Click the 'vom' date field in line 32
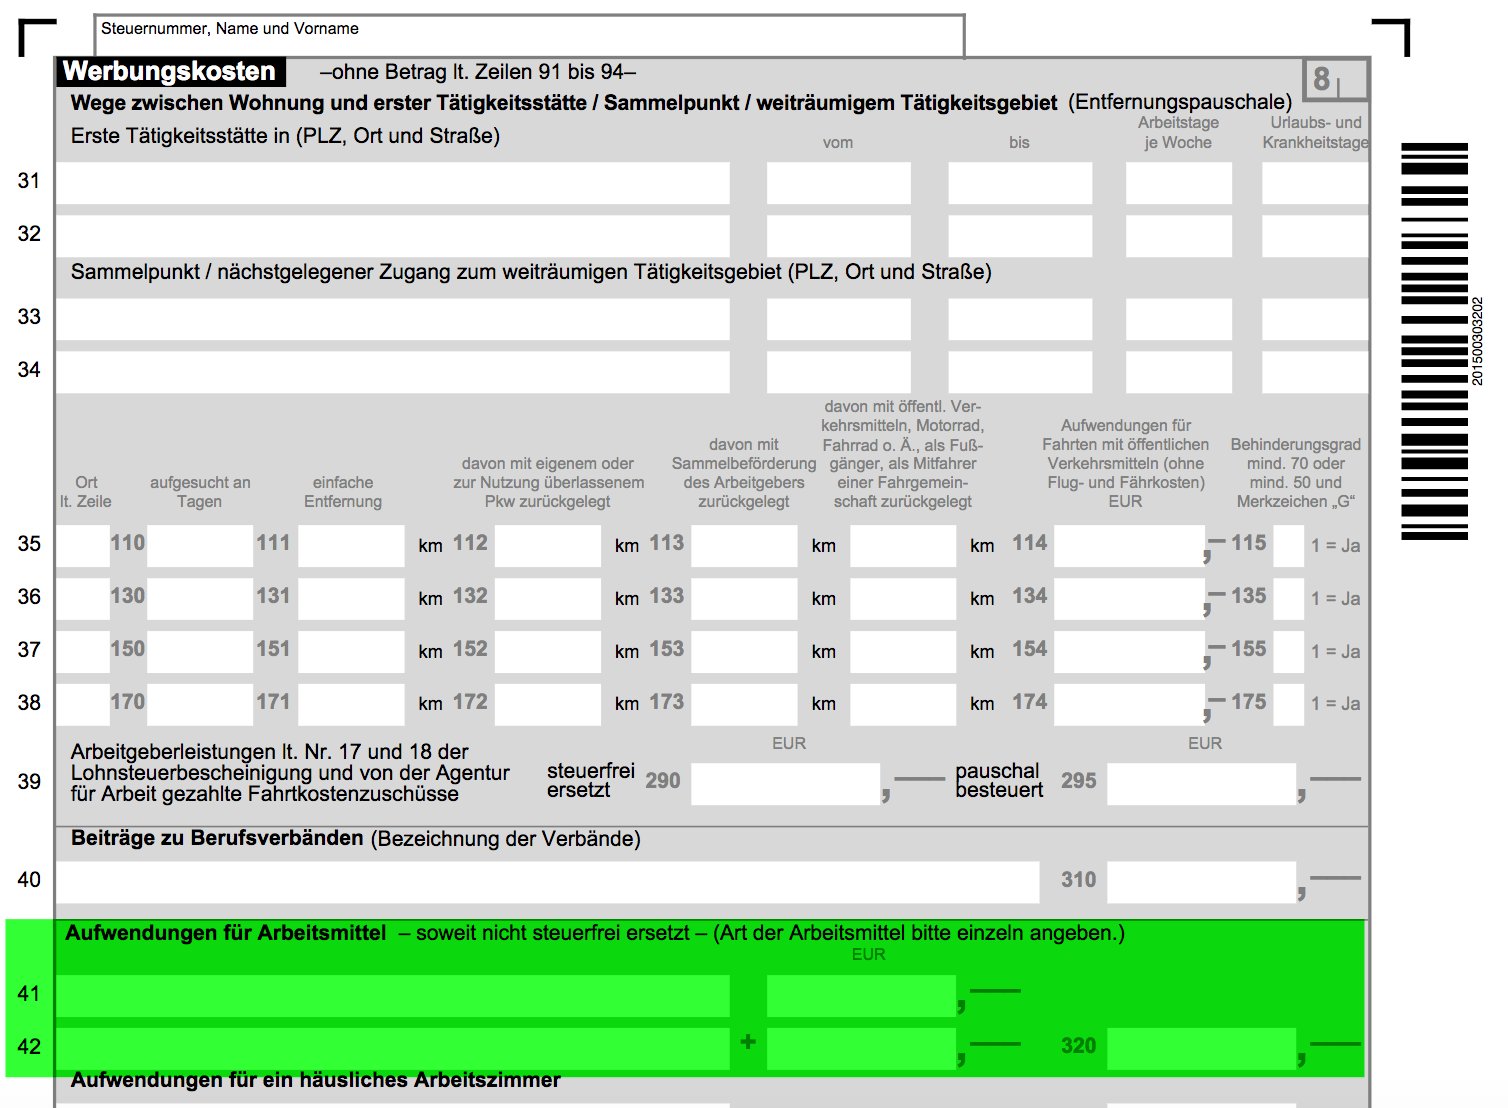This screenshot has width=1508, height=1108. 839,236
